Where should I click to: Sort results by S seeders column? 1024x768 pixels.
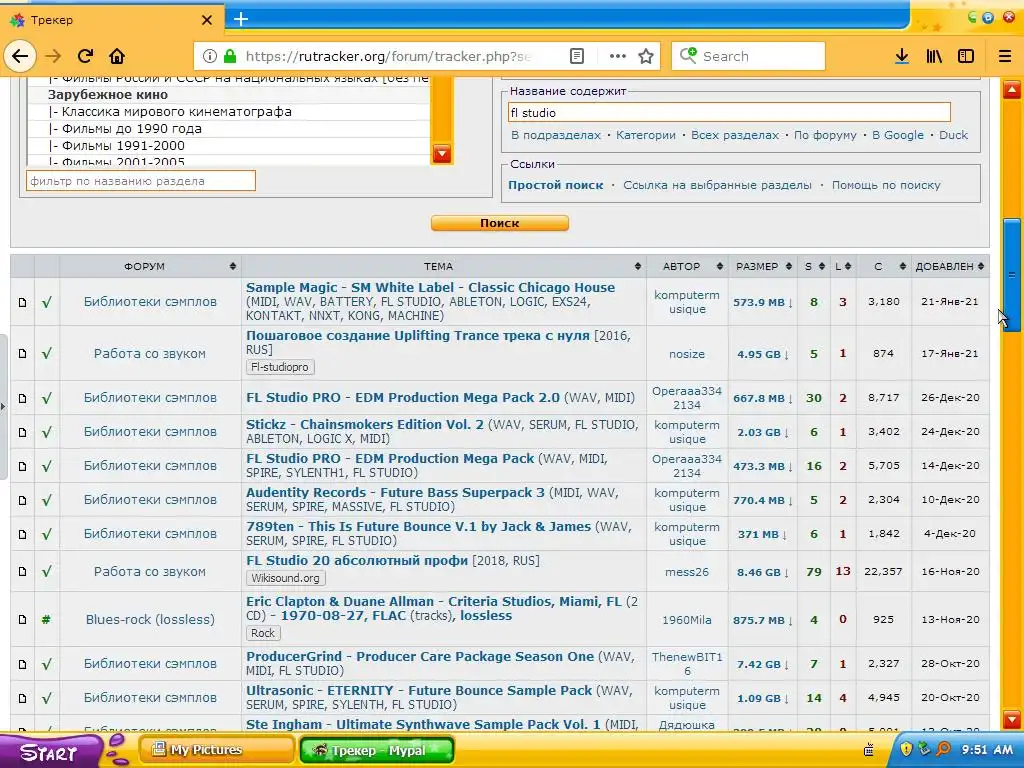pos(814,266)
